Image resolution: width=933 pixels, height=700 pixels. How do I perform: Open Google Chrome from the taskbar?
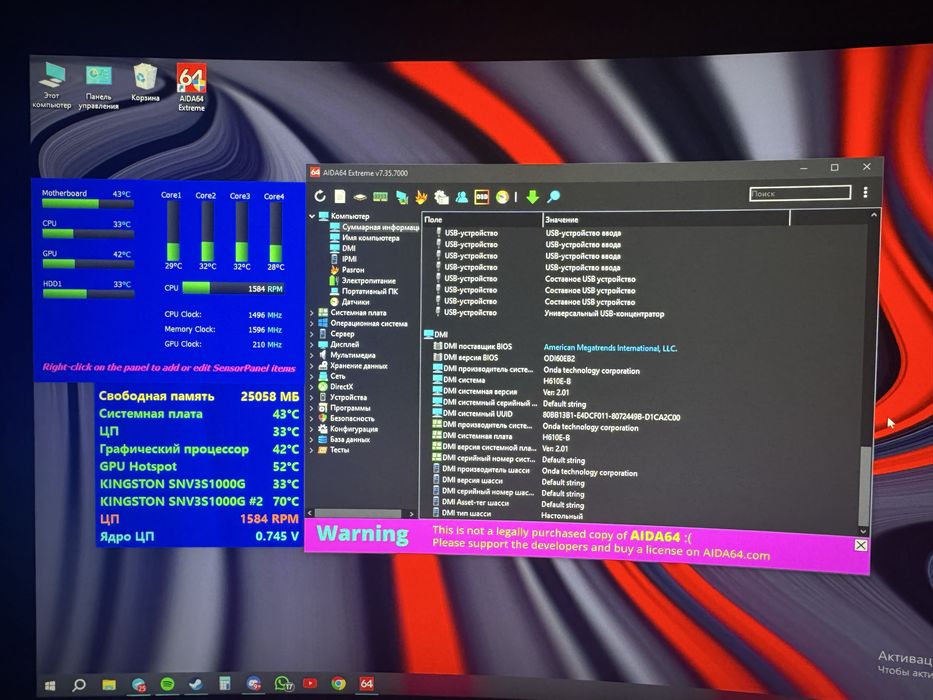338,683
